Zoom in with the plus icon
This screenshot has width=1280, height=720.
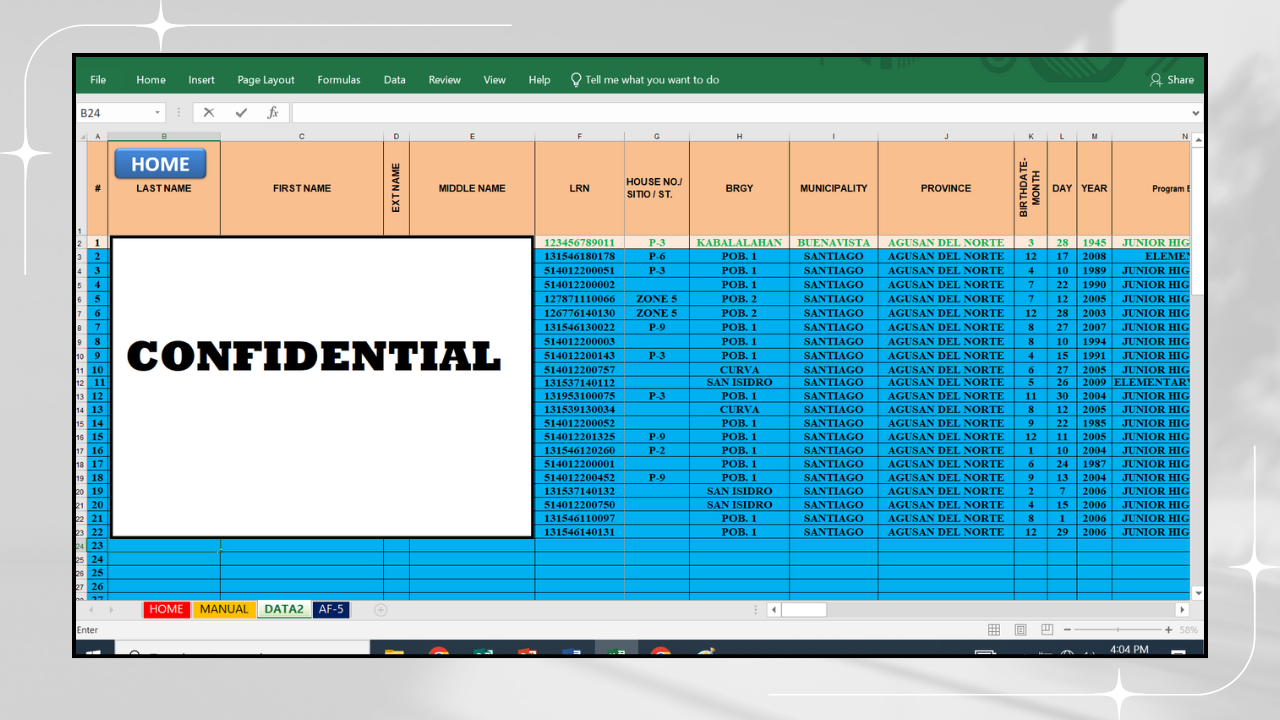click(1168, 630)
